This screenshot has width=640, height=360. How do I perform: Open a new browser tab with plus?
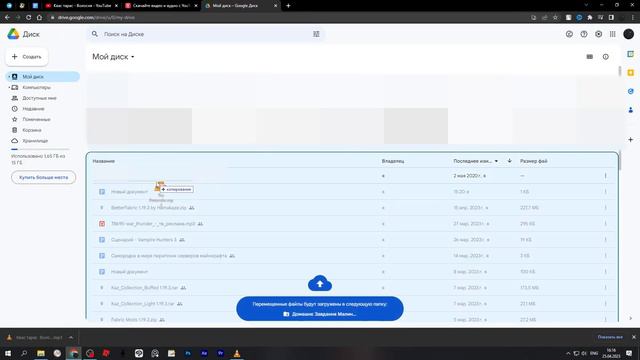click(288, 6)
